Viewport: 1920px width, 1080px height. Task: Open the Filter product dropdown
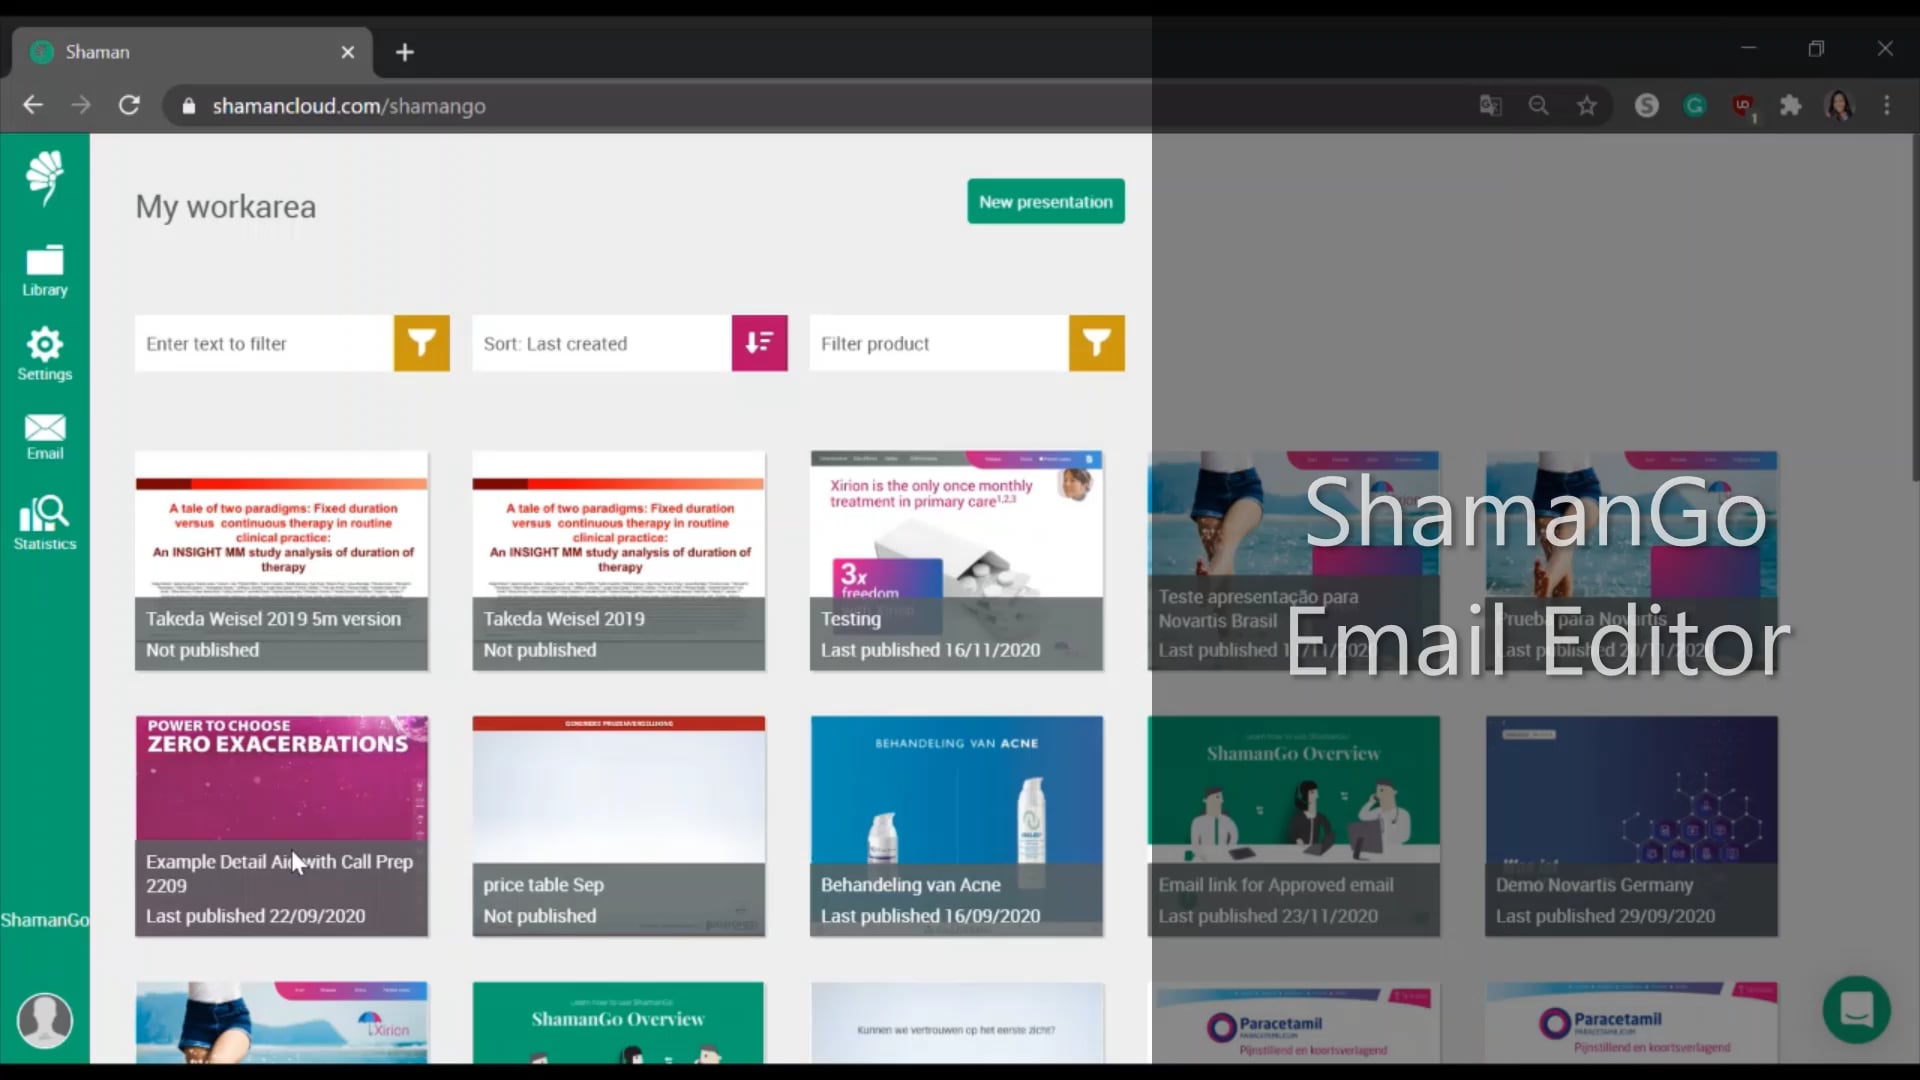click(935, 343)
